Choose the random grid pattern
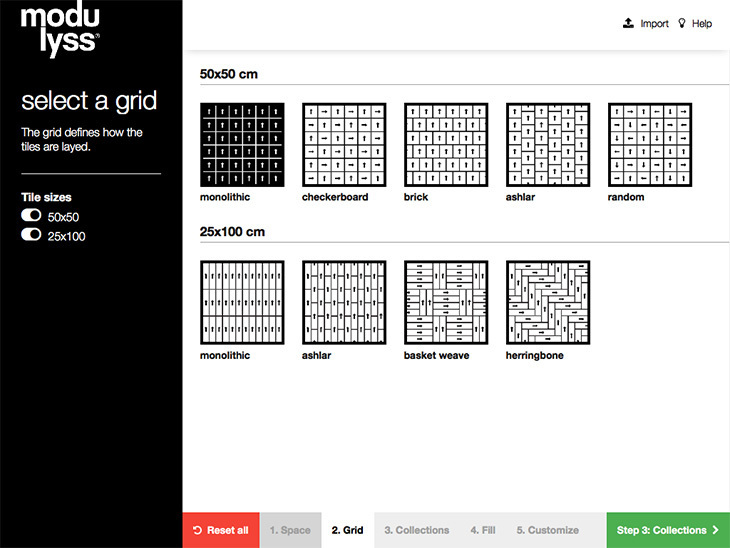Image resolution: width=730 pixels, height=548 pixels. tap(650, 145)
